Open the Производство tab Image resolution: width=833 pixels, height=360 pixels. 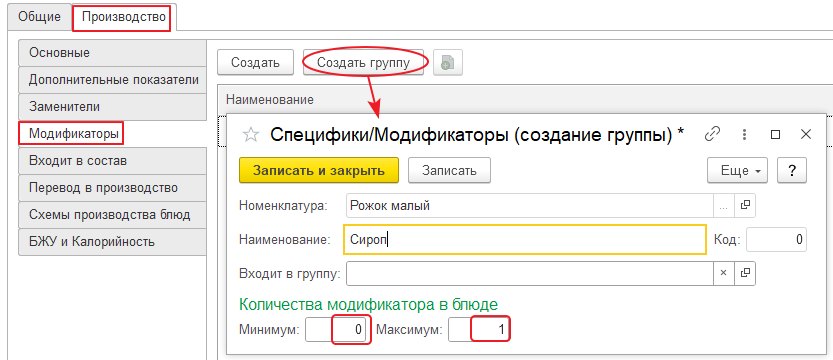click(124, 17)
